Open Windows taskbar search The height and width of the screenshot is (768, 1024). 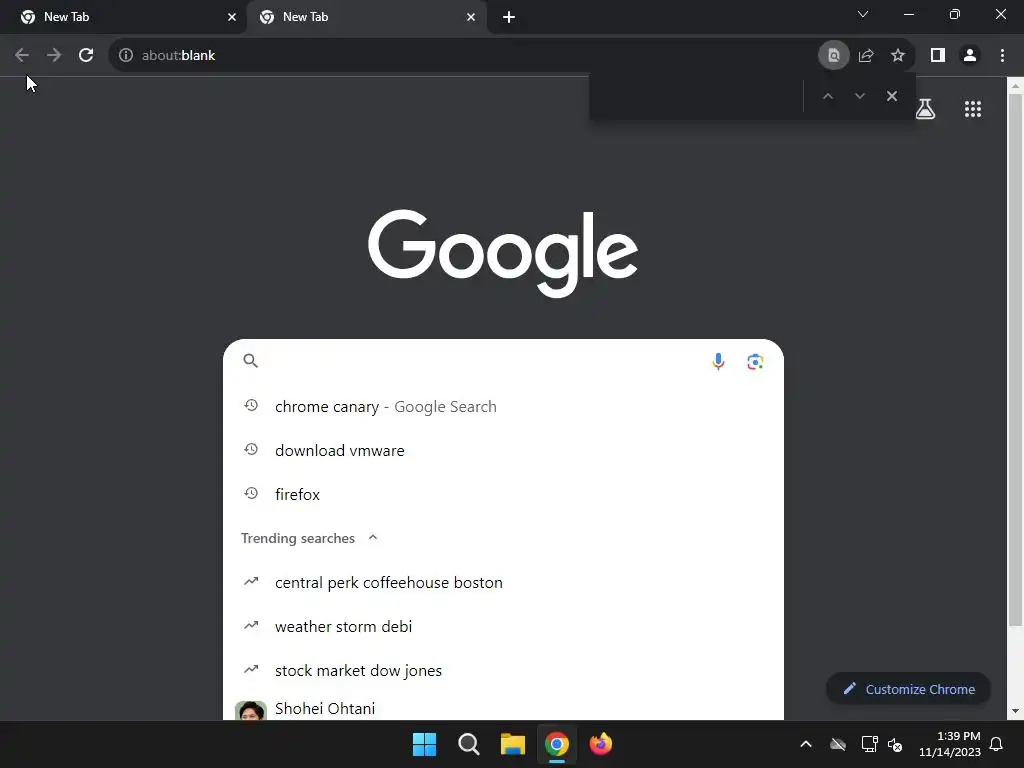[468, 744]
